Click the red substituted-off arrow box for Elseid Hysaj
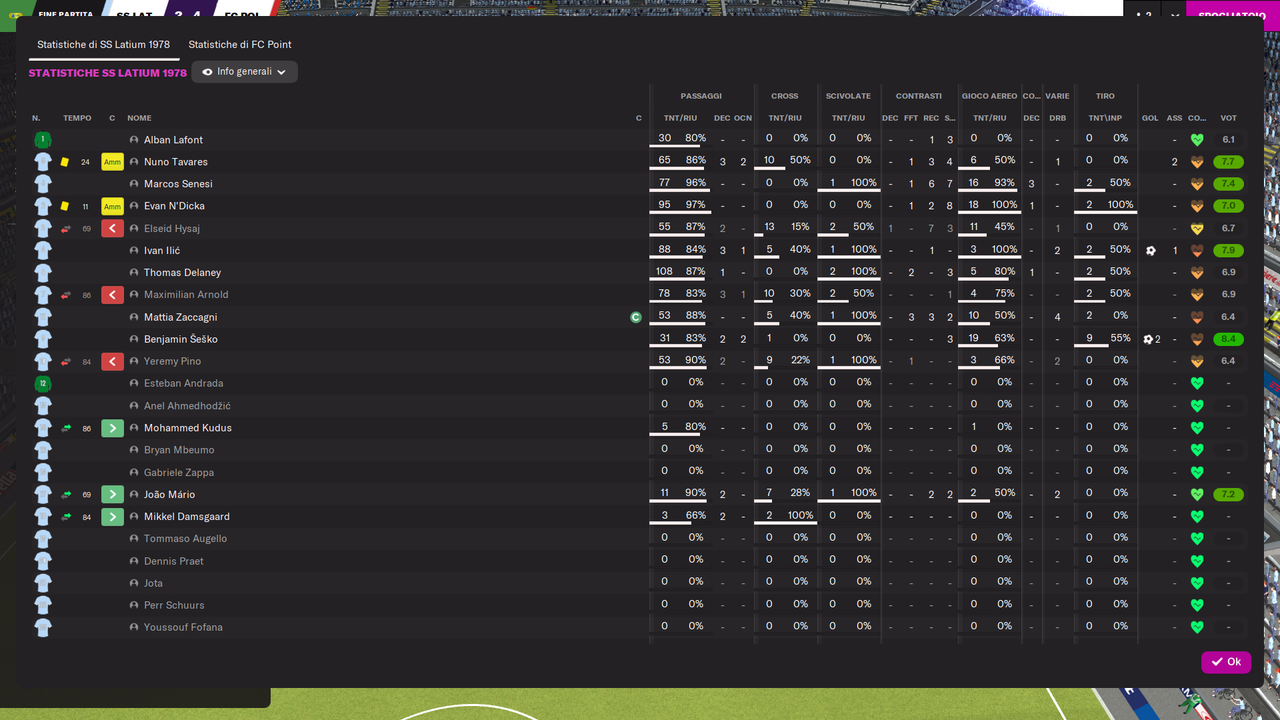Viewport: 1280px width, 720px height. pyautogui.click(x=112, y=228)
